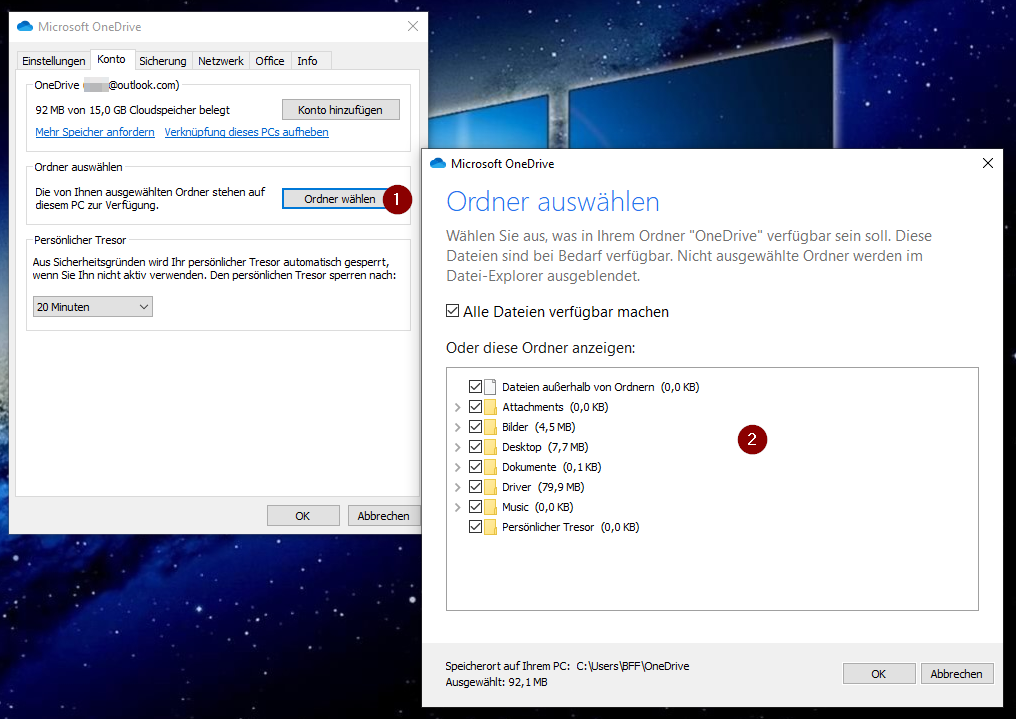This screenshot has height=719, width=1016.
Task: Click the Driver folder icon
Action: pos(491,487)
